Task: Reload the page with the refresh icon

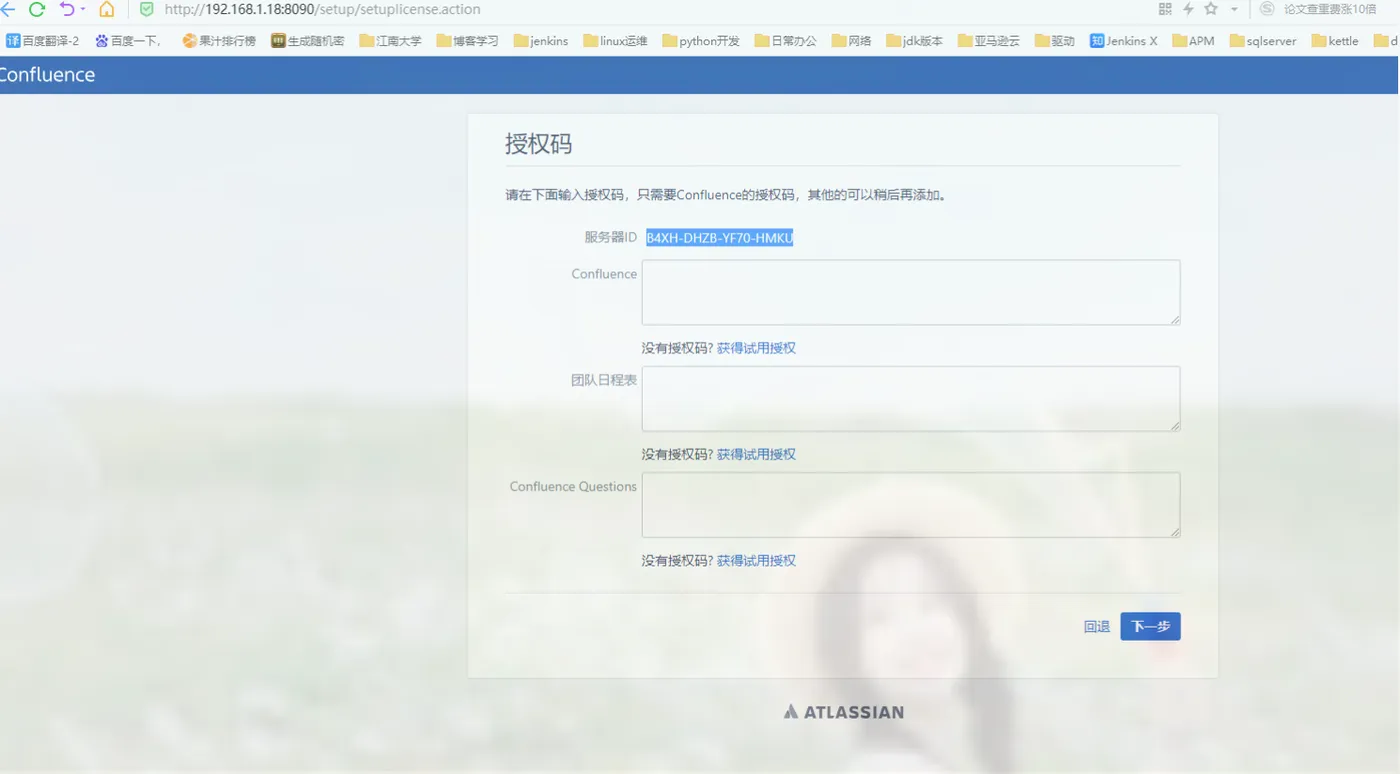Action: coord(37,9)
